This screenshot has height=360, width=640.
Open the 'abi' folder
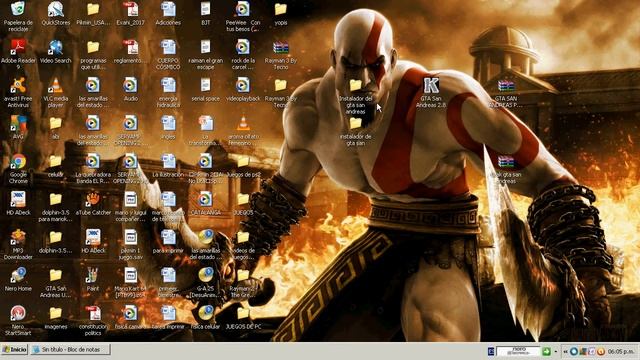56,127
